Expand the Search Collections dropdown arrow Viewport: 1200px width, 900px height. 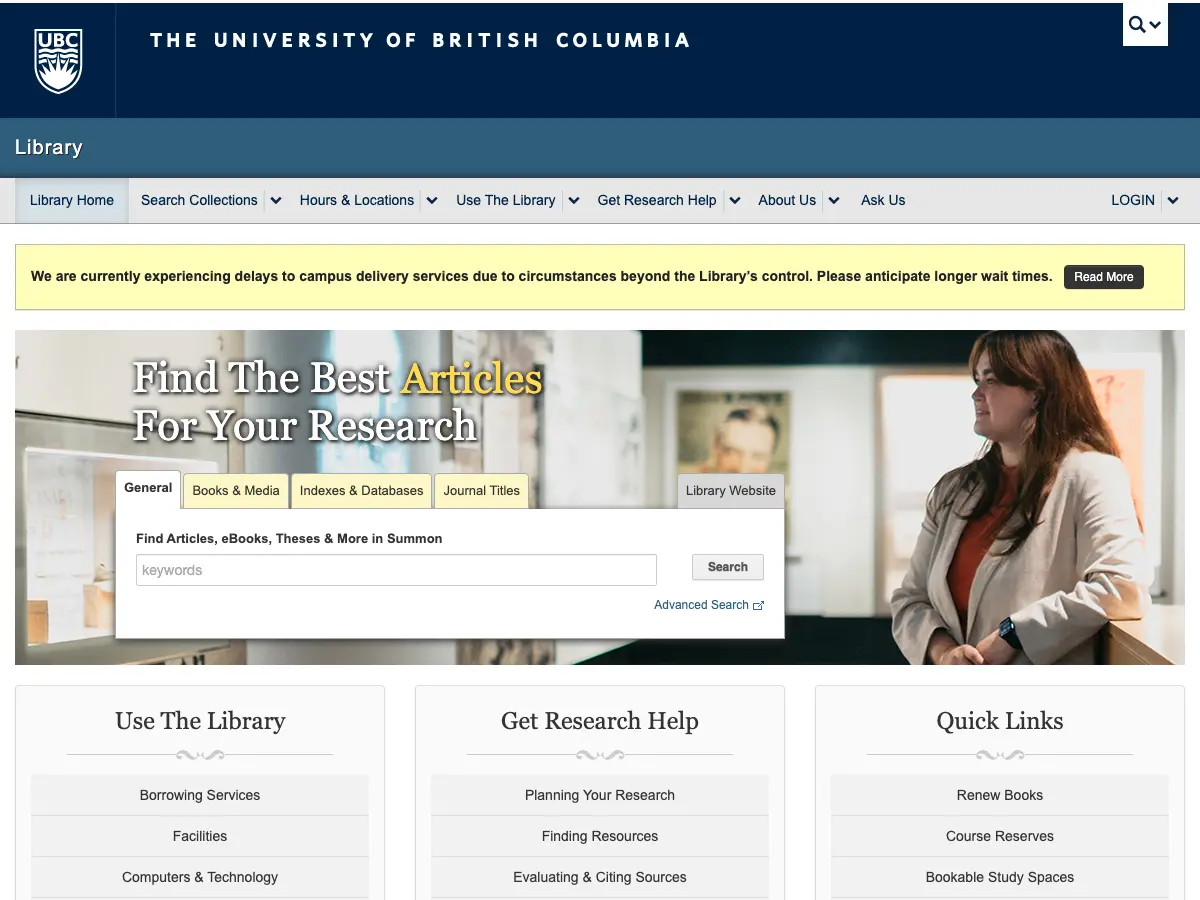276,201
